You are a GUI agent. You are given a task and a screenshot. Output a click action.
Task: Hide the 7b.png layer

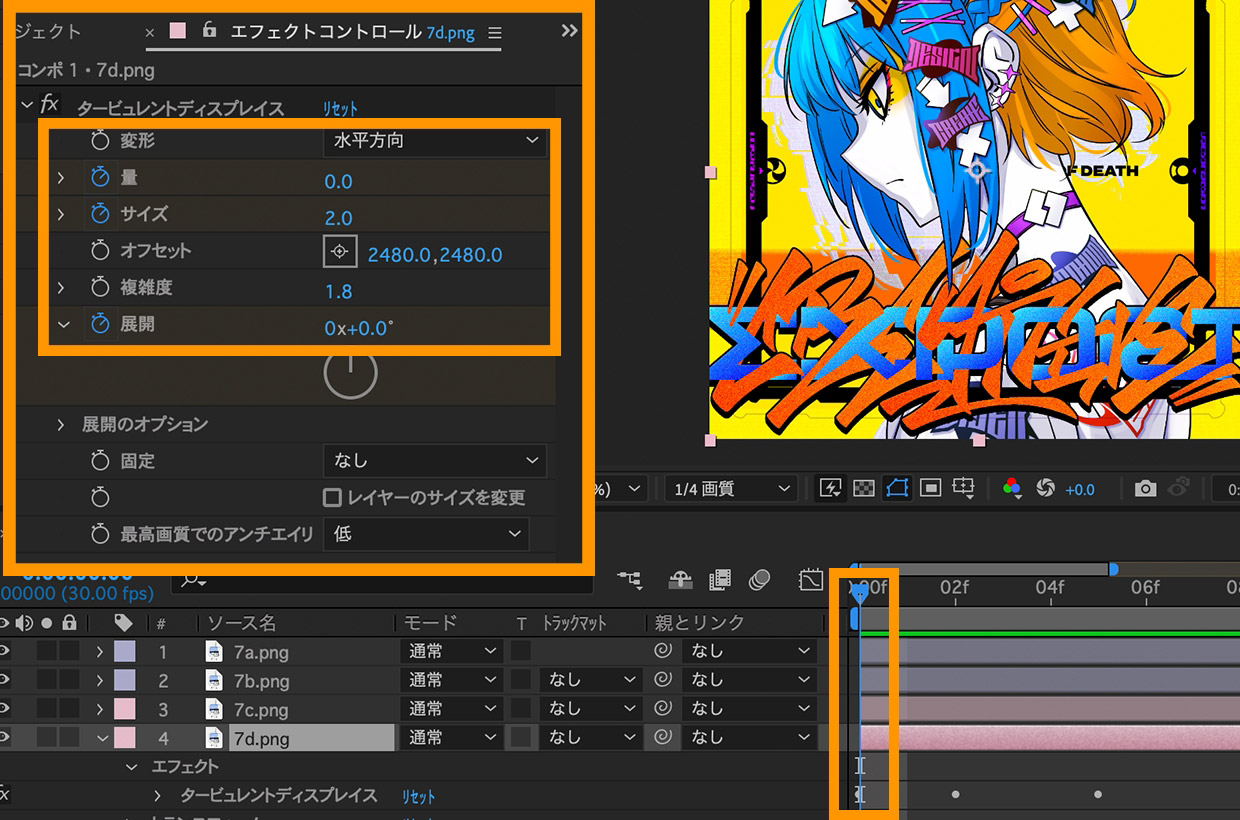click(x=5, y=680)
